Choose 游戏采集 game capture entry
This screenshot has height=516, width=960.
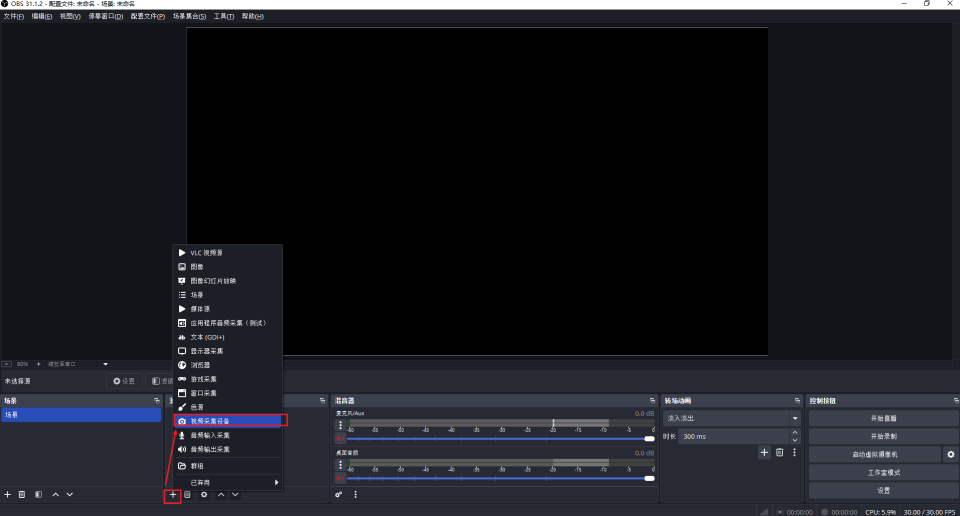click(227, 379)
